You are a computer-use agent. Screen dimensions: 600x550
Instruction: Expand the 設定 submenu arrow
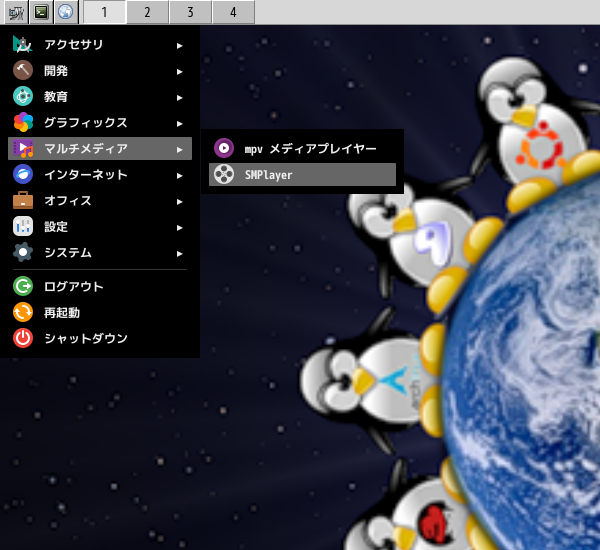tap(179, 228)
